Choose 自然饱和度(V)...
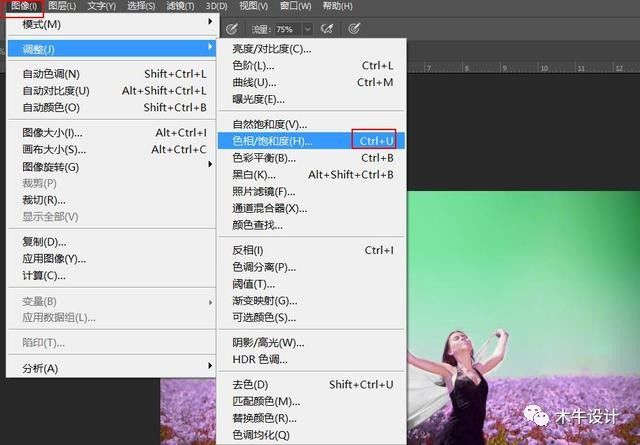Viewport: 640px width, 445px height. click(x=311, y=124)
